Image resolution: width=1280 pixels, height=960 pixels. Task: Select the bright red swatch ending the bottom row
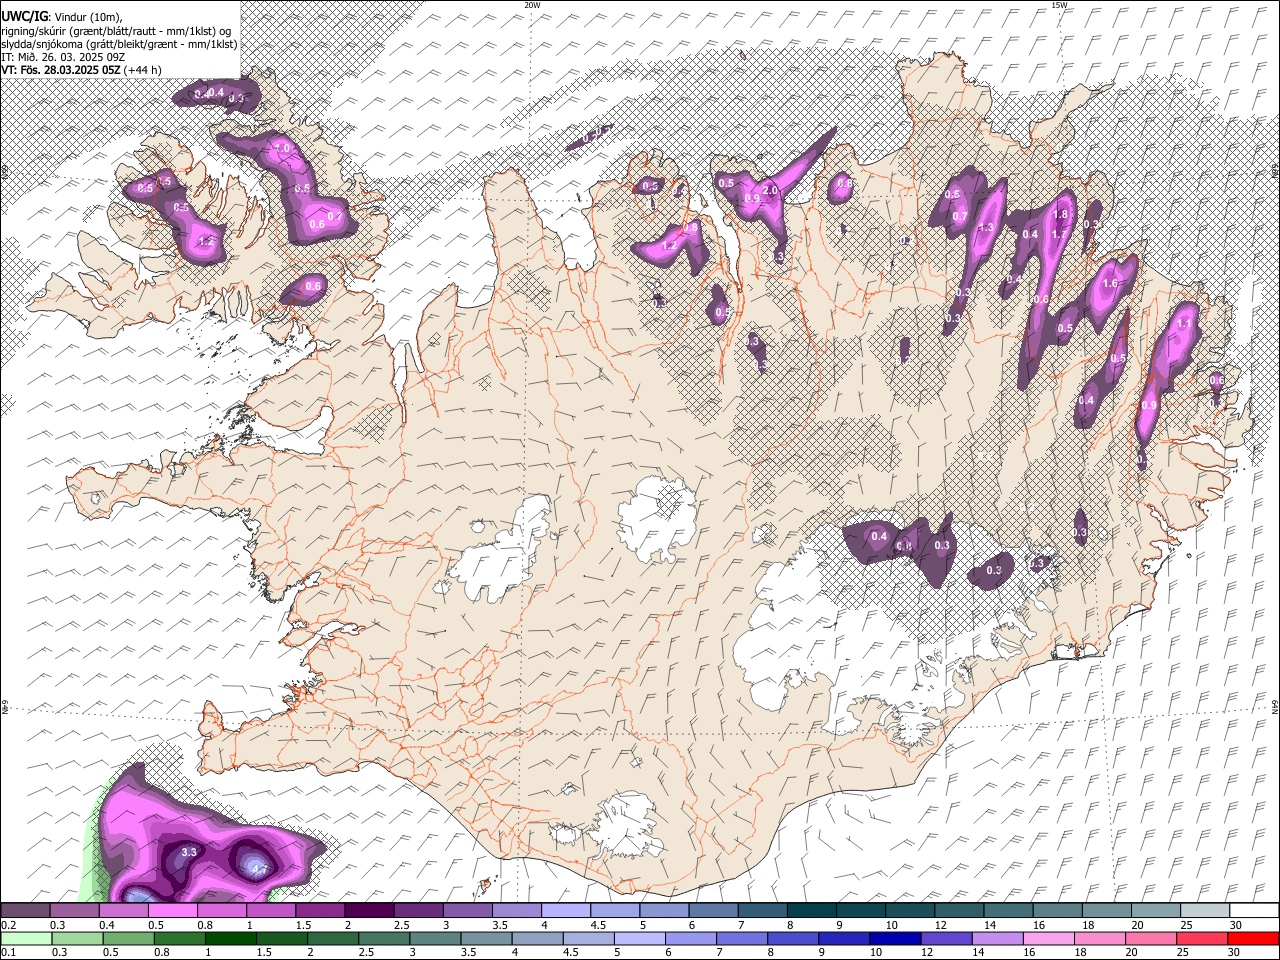click(x=1252, y=938)
